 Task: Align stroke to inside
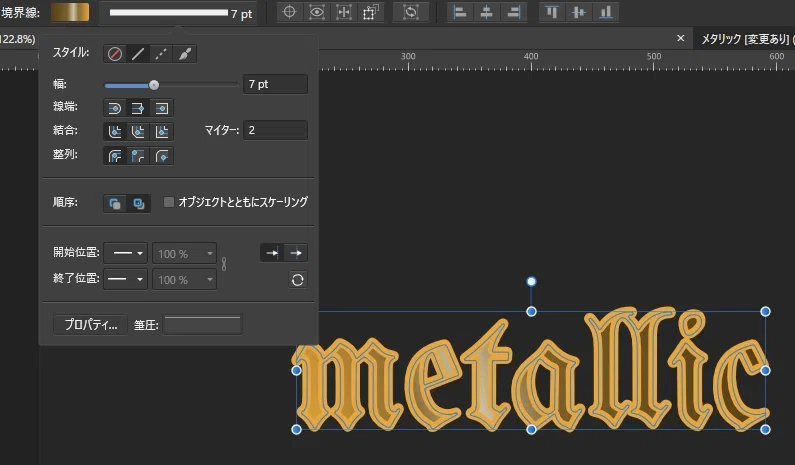point(138,156)
